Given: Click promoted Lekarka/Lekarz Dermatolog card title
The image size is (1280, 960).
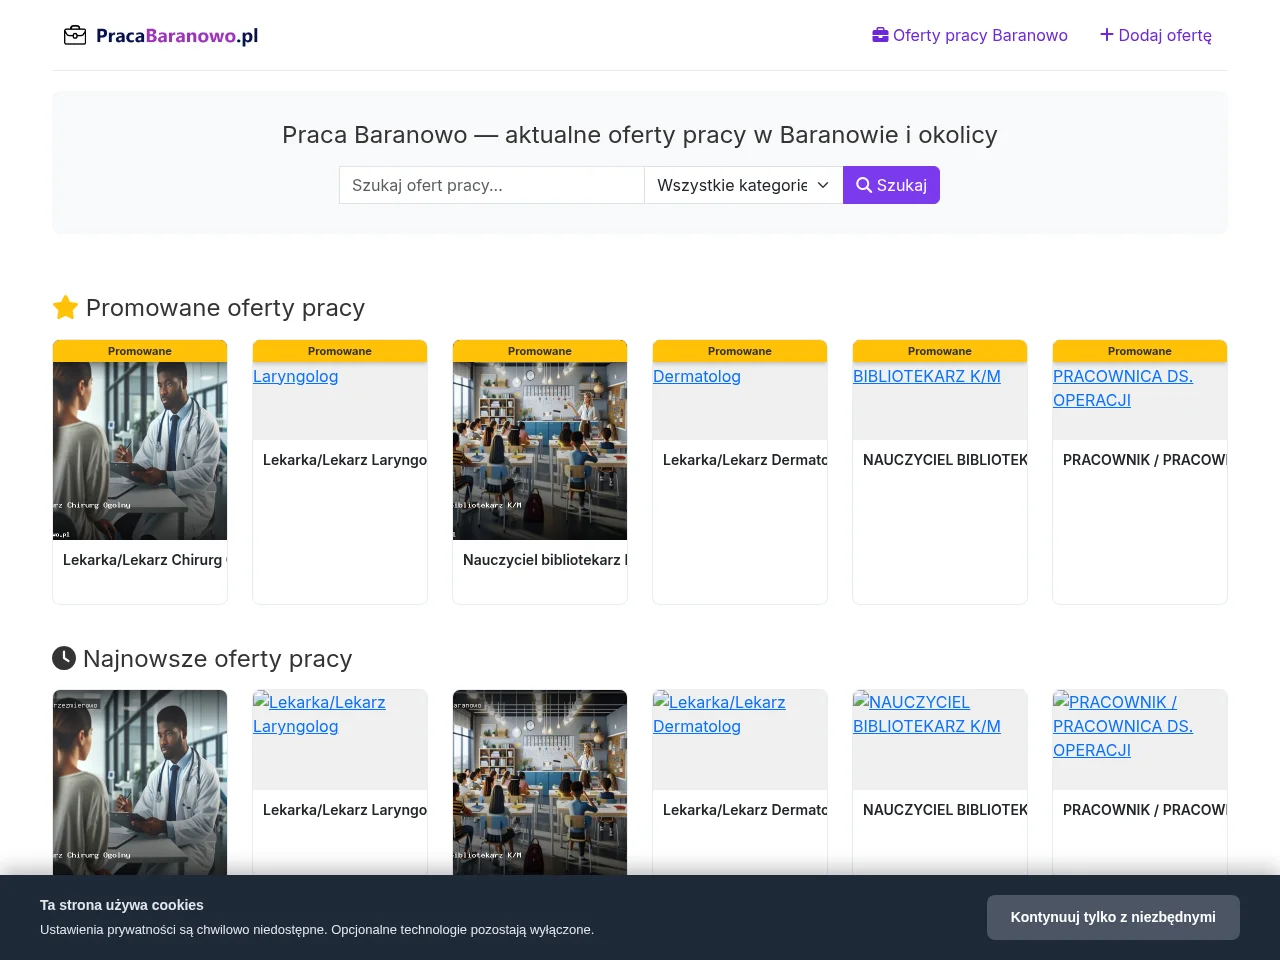Looking at the screenshot, I should click(x=745, y=460).
